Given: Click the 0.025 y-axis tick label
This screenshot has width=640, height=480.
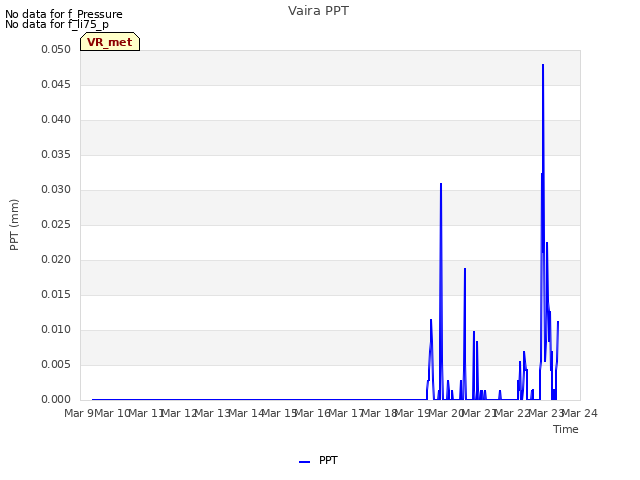Looking at the screenshot, I should (56, 224).
